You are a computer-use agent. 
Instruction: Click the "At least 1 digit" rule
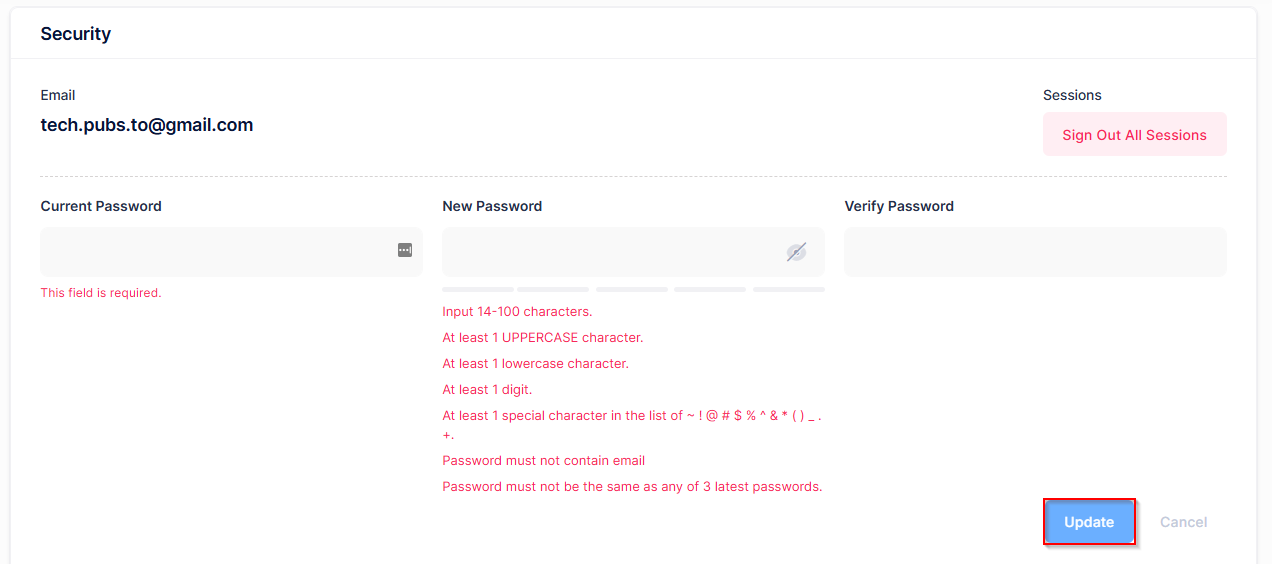click(487, 390)
